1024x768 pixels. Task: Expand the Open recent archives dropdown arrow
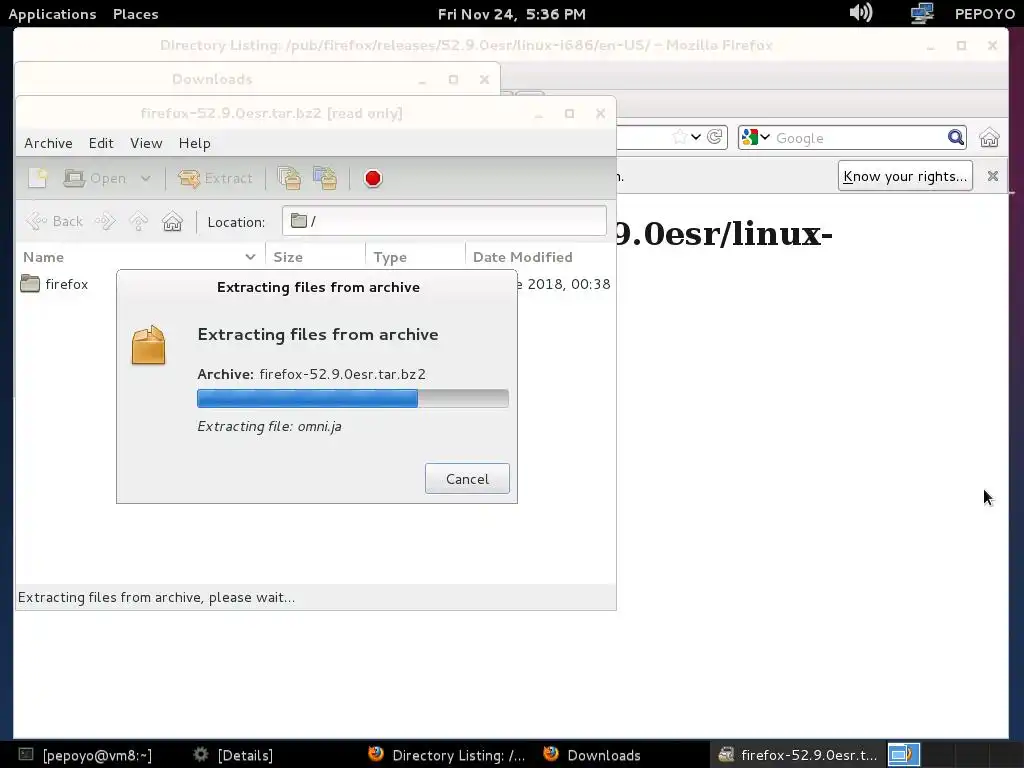[146, 178]
